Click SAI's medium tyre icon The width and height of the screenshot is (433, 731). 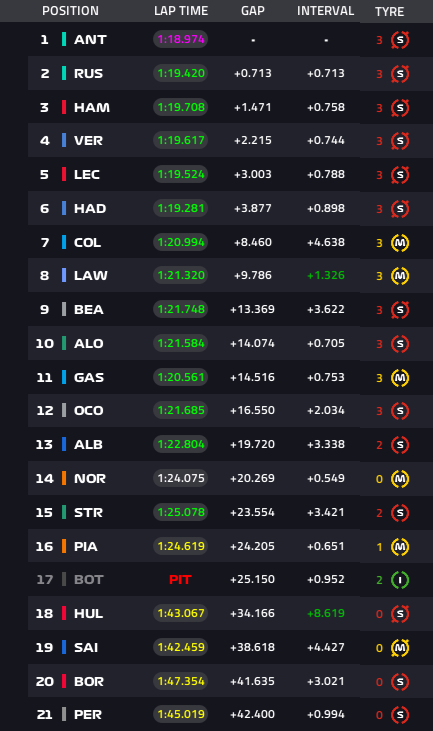click(400, 648)
